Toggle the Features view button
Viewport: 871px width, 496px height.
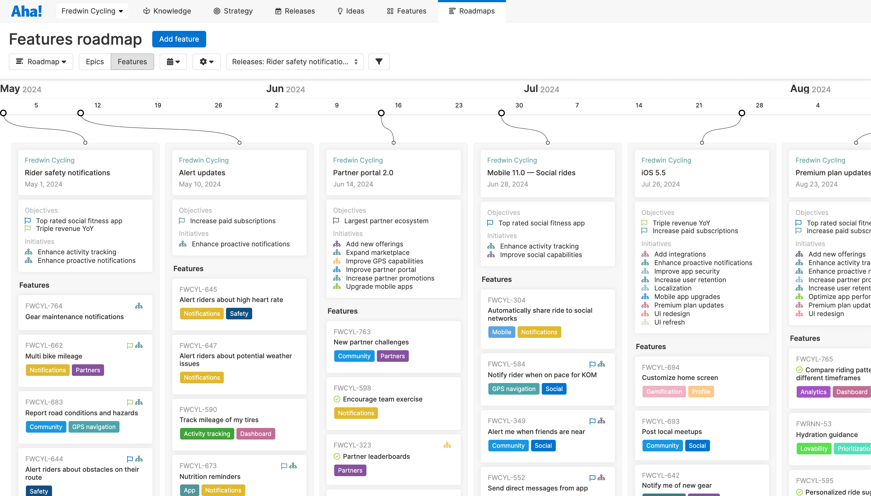tap(132, 62)
